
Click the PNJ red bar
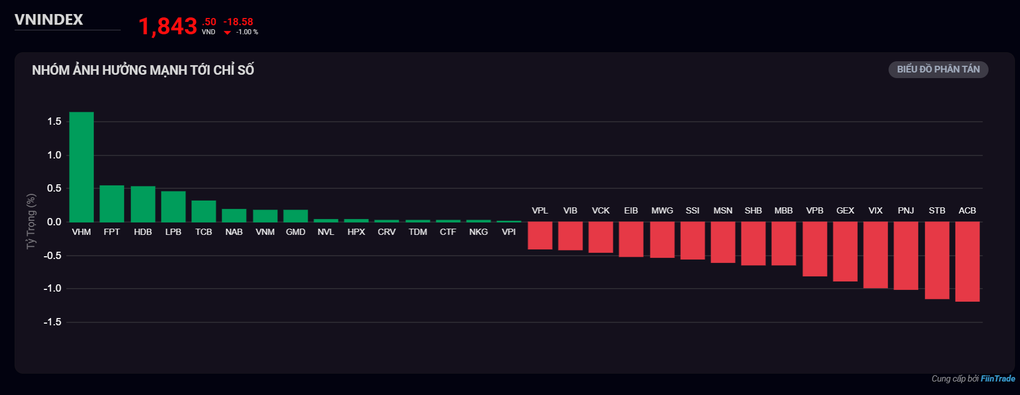[x=907, y=256]
